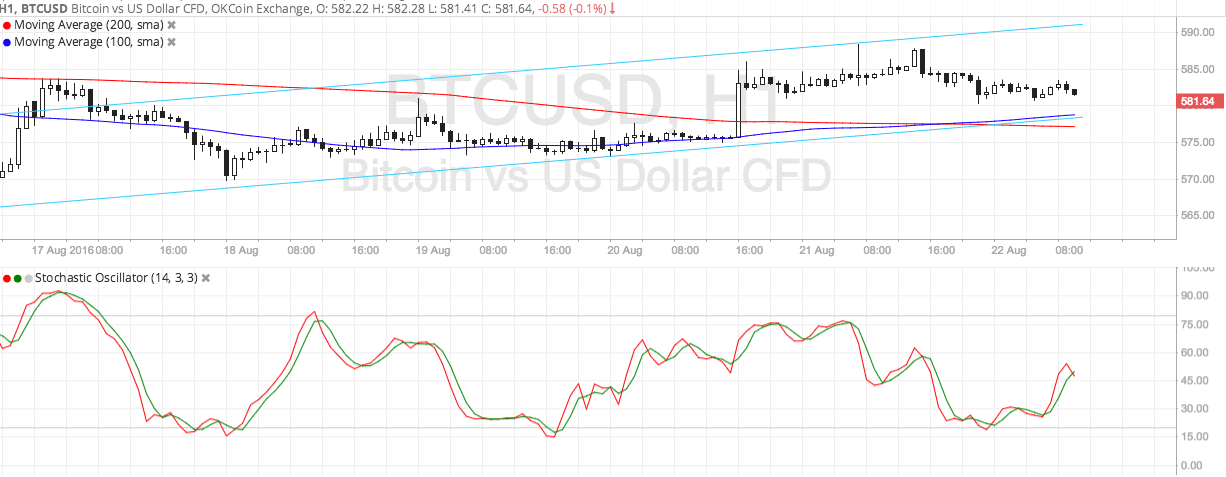This screenshot has height=477, width=1226.
Task: Click the green dot of Stochastic Oscillator
Action: point(18,277)
